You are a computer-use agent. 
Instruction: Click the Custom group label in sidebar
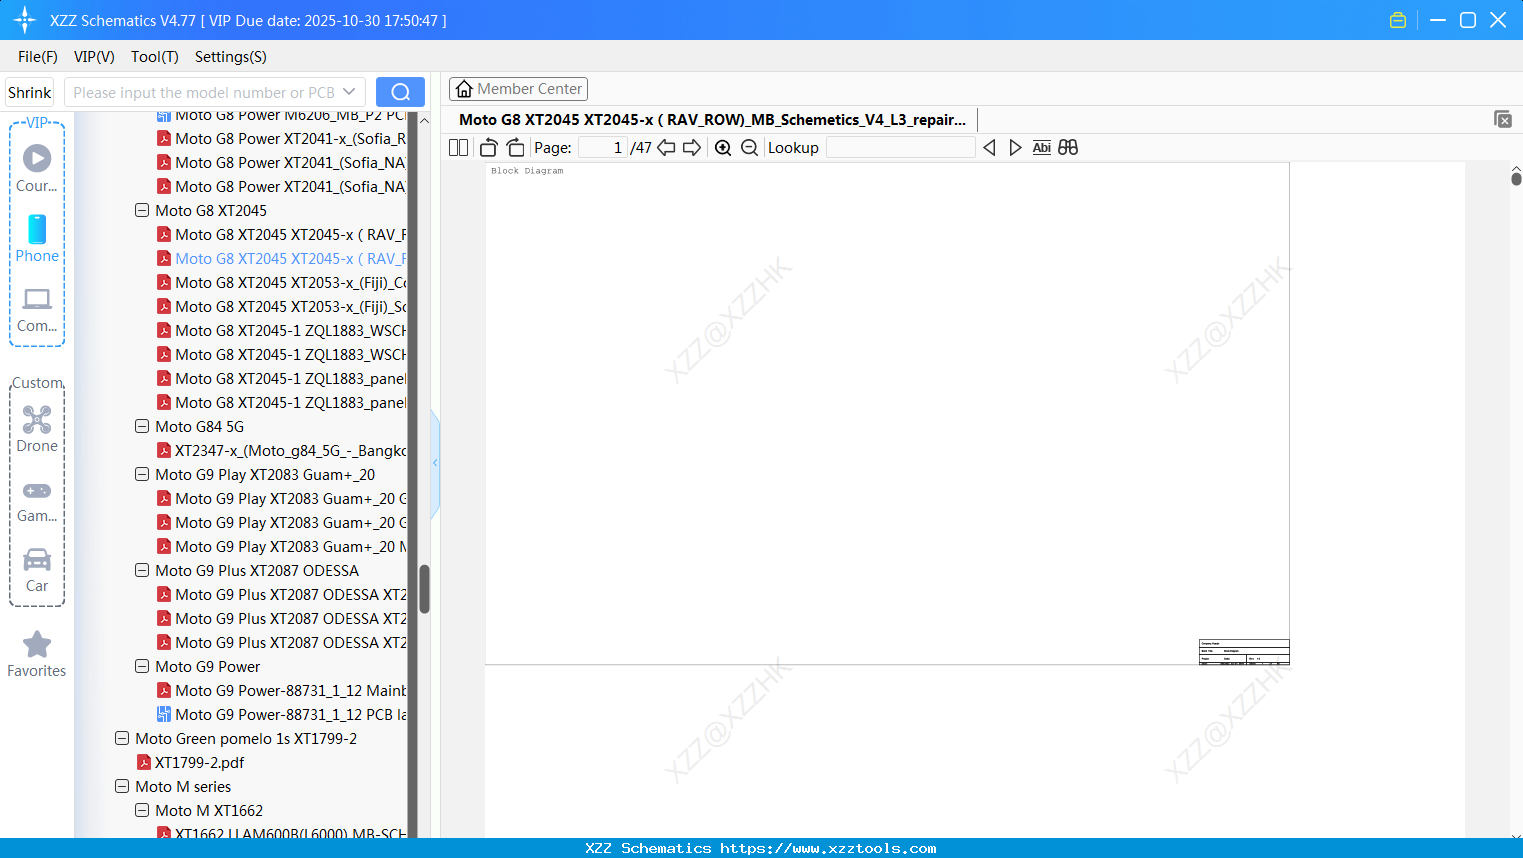(x=37, y=383)
